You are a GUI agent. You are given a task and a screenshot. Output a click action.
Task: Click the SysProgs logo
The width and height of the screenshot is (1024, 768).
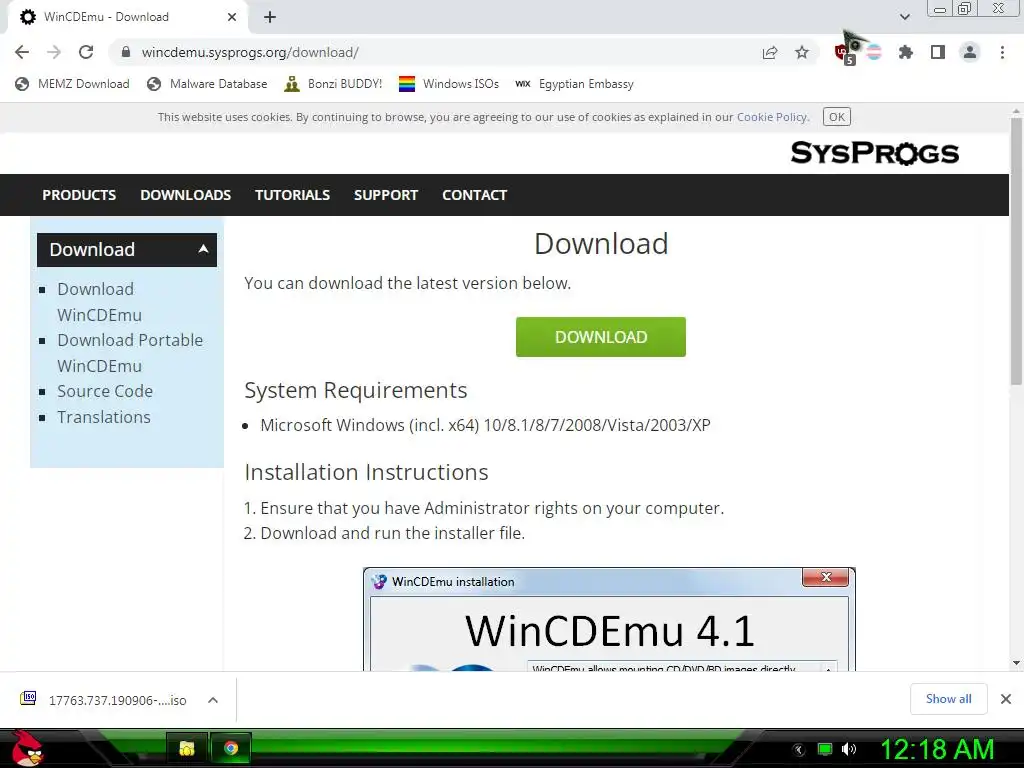tap(874, 153)
